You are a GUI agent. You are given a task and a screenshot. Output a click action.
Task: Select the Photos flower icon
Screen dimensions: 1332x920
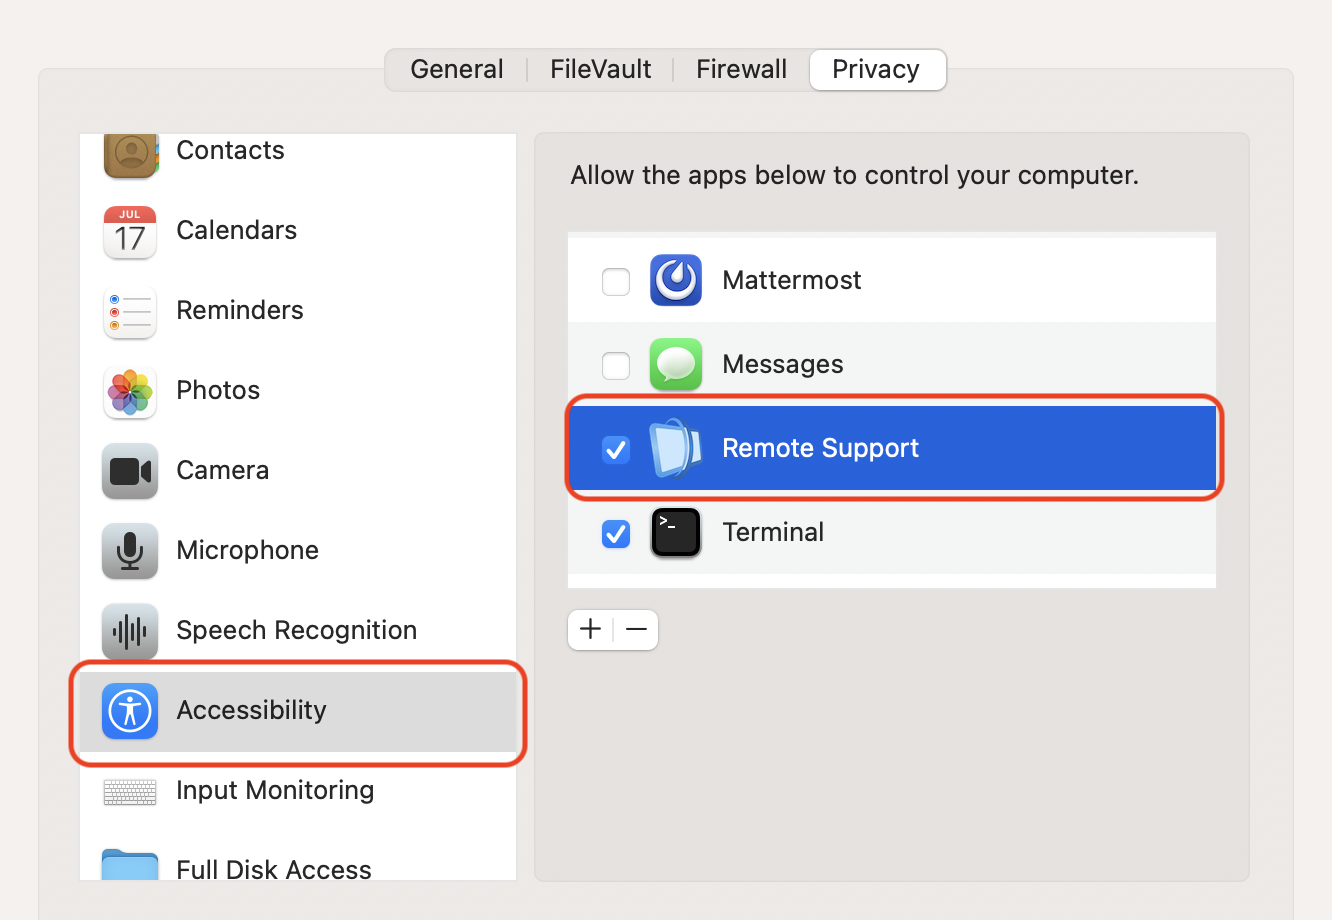[130, 392]
